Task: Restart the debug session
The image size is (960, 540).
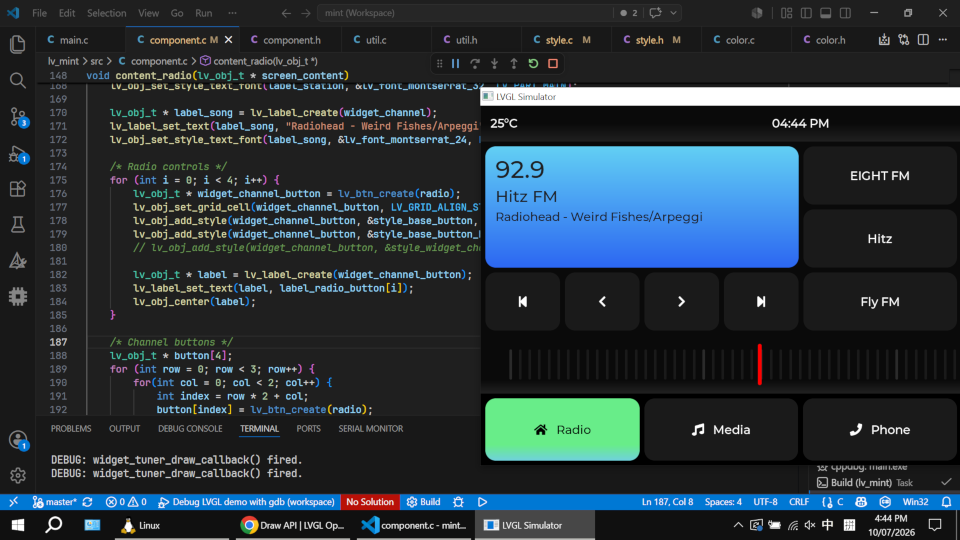Action: click(x=533, y=64)
